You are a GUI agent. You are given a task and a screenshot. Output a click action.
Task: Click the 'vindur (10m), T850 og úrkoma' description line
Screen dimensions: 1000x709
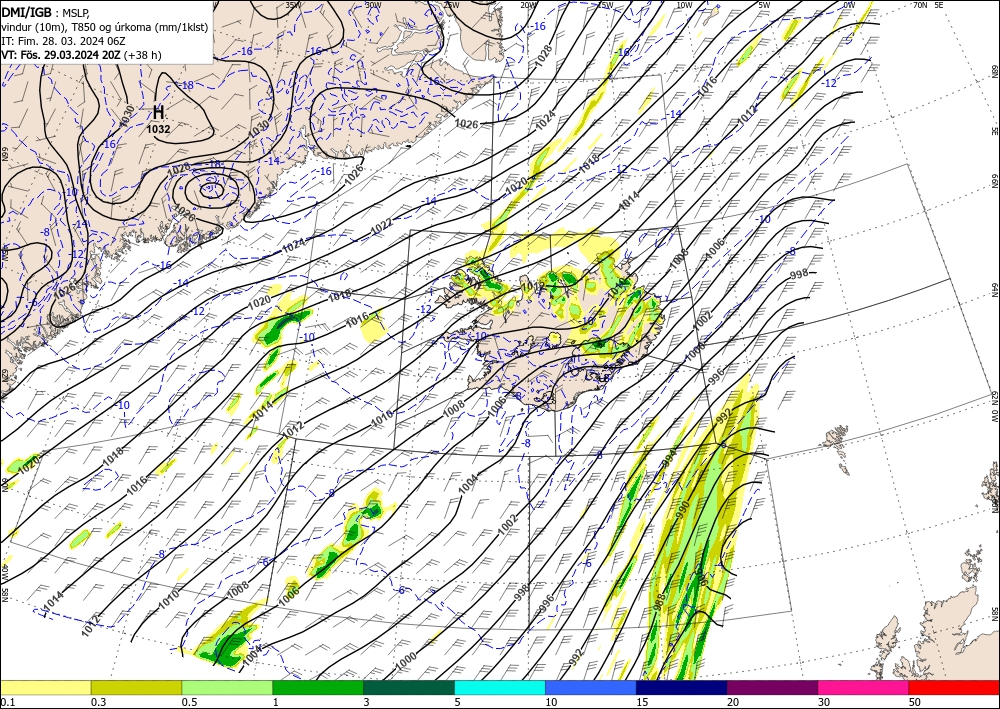pyautogui.click(x=105, y=27)
